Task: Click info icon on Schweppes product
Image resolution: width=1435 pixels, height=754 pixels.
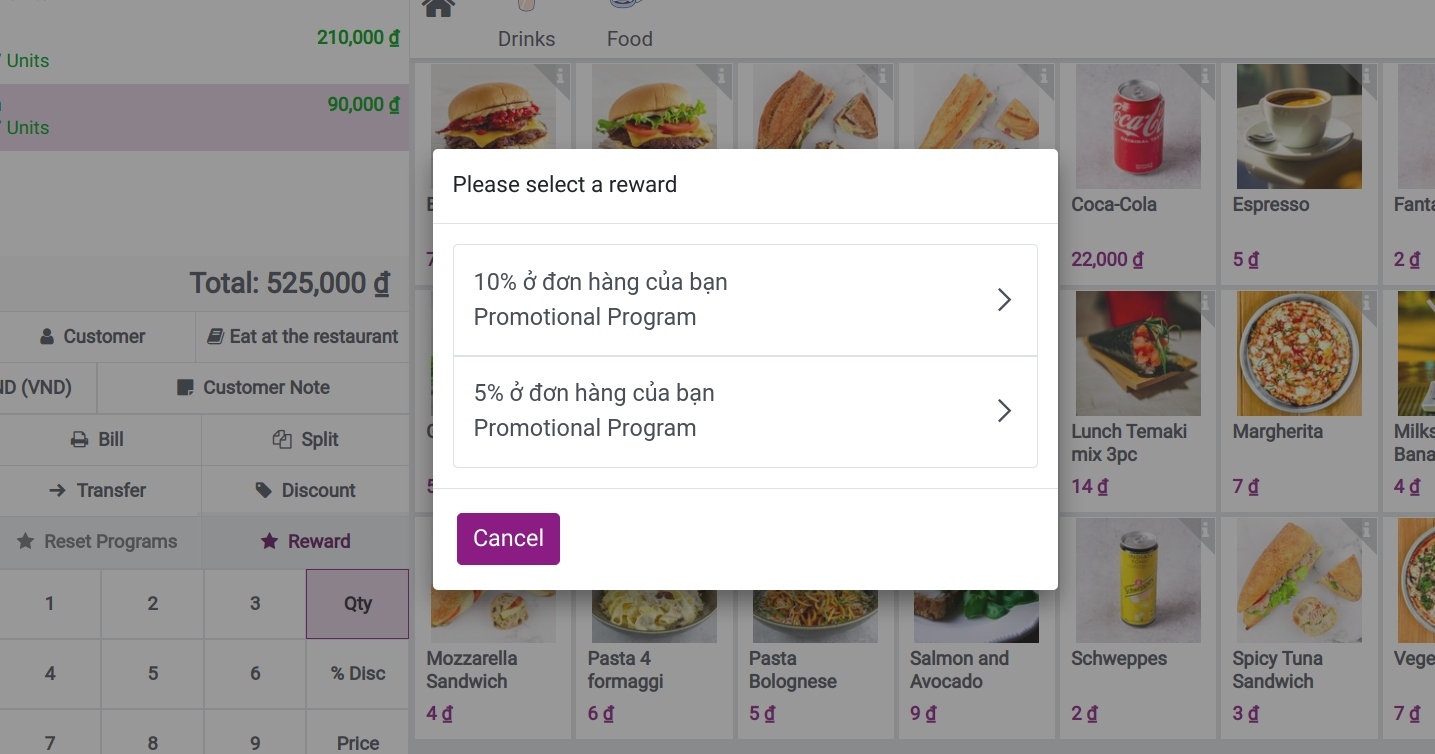Action: (x=1205, y=530)
